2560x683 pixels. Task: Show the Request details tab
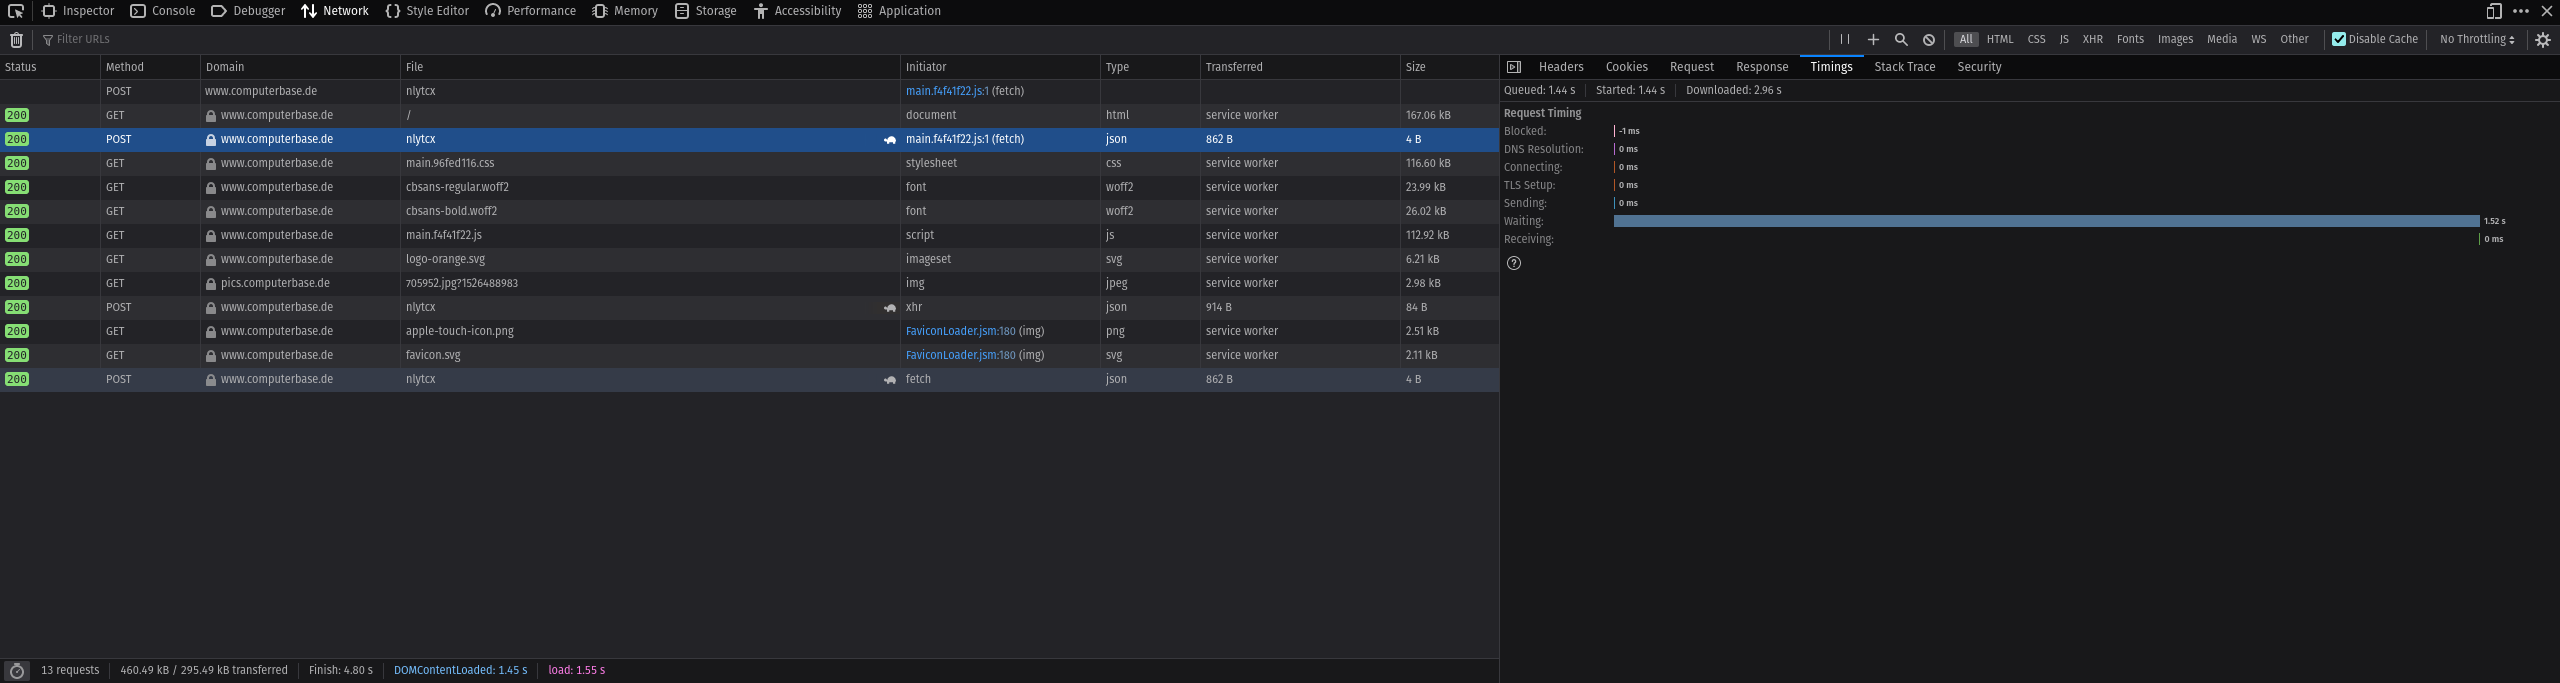tap(1692, 67)
